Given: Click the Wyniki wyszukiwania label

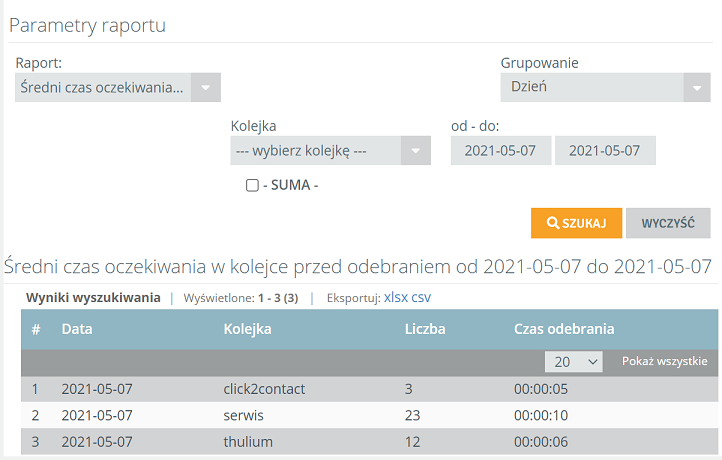Looking at the screenshot, I should (93, 298).
